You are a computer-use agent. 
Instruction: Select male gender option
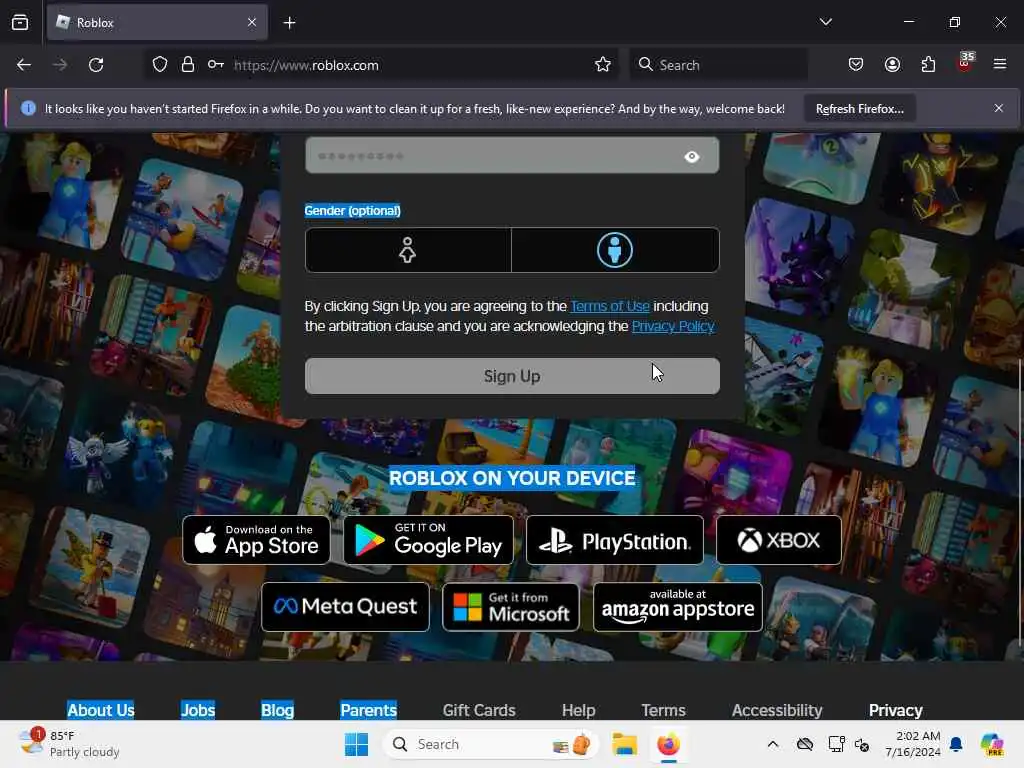(615, 250)
